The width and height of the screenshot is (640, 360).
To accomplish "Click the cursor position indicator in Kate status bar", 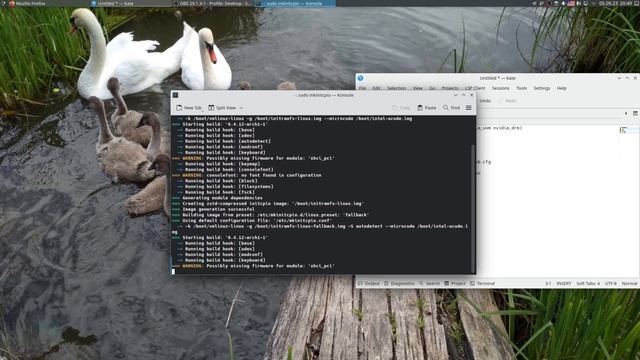I will click(x=548, y=283).
